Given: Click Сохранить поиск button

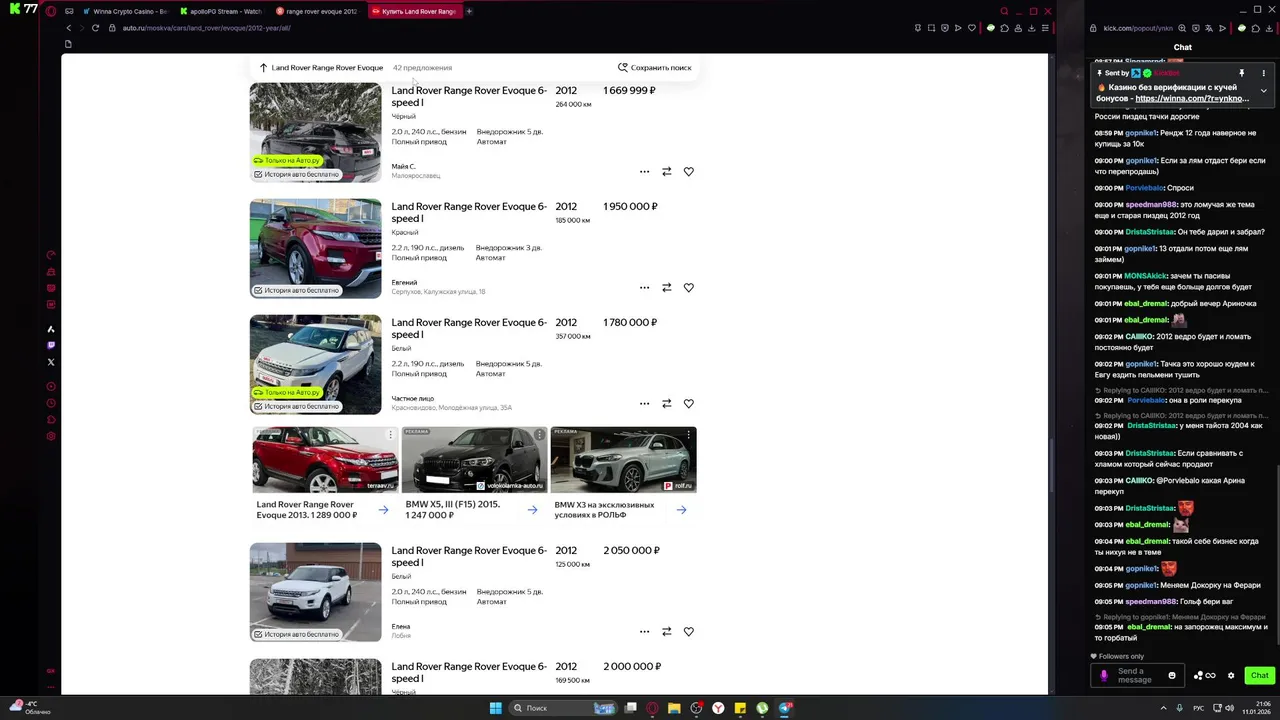Looking at the screenshot, I should click(654, 68).
